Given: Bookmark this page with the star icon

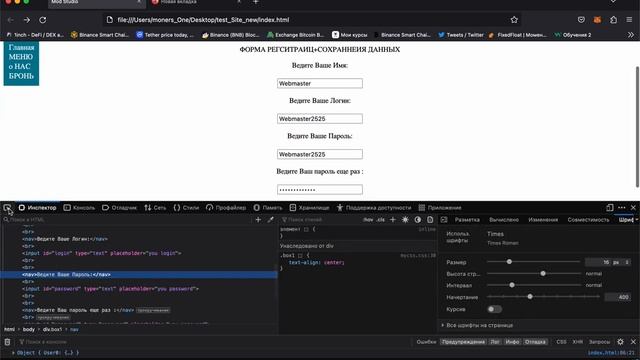Looking at the screenshot, I should (514, 20).
